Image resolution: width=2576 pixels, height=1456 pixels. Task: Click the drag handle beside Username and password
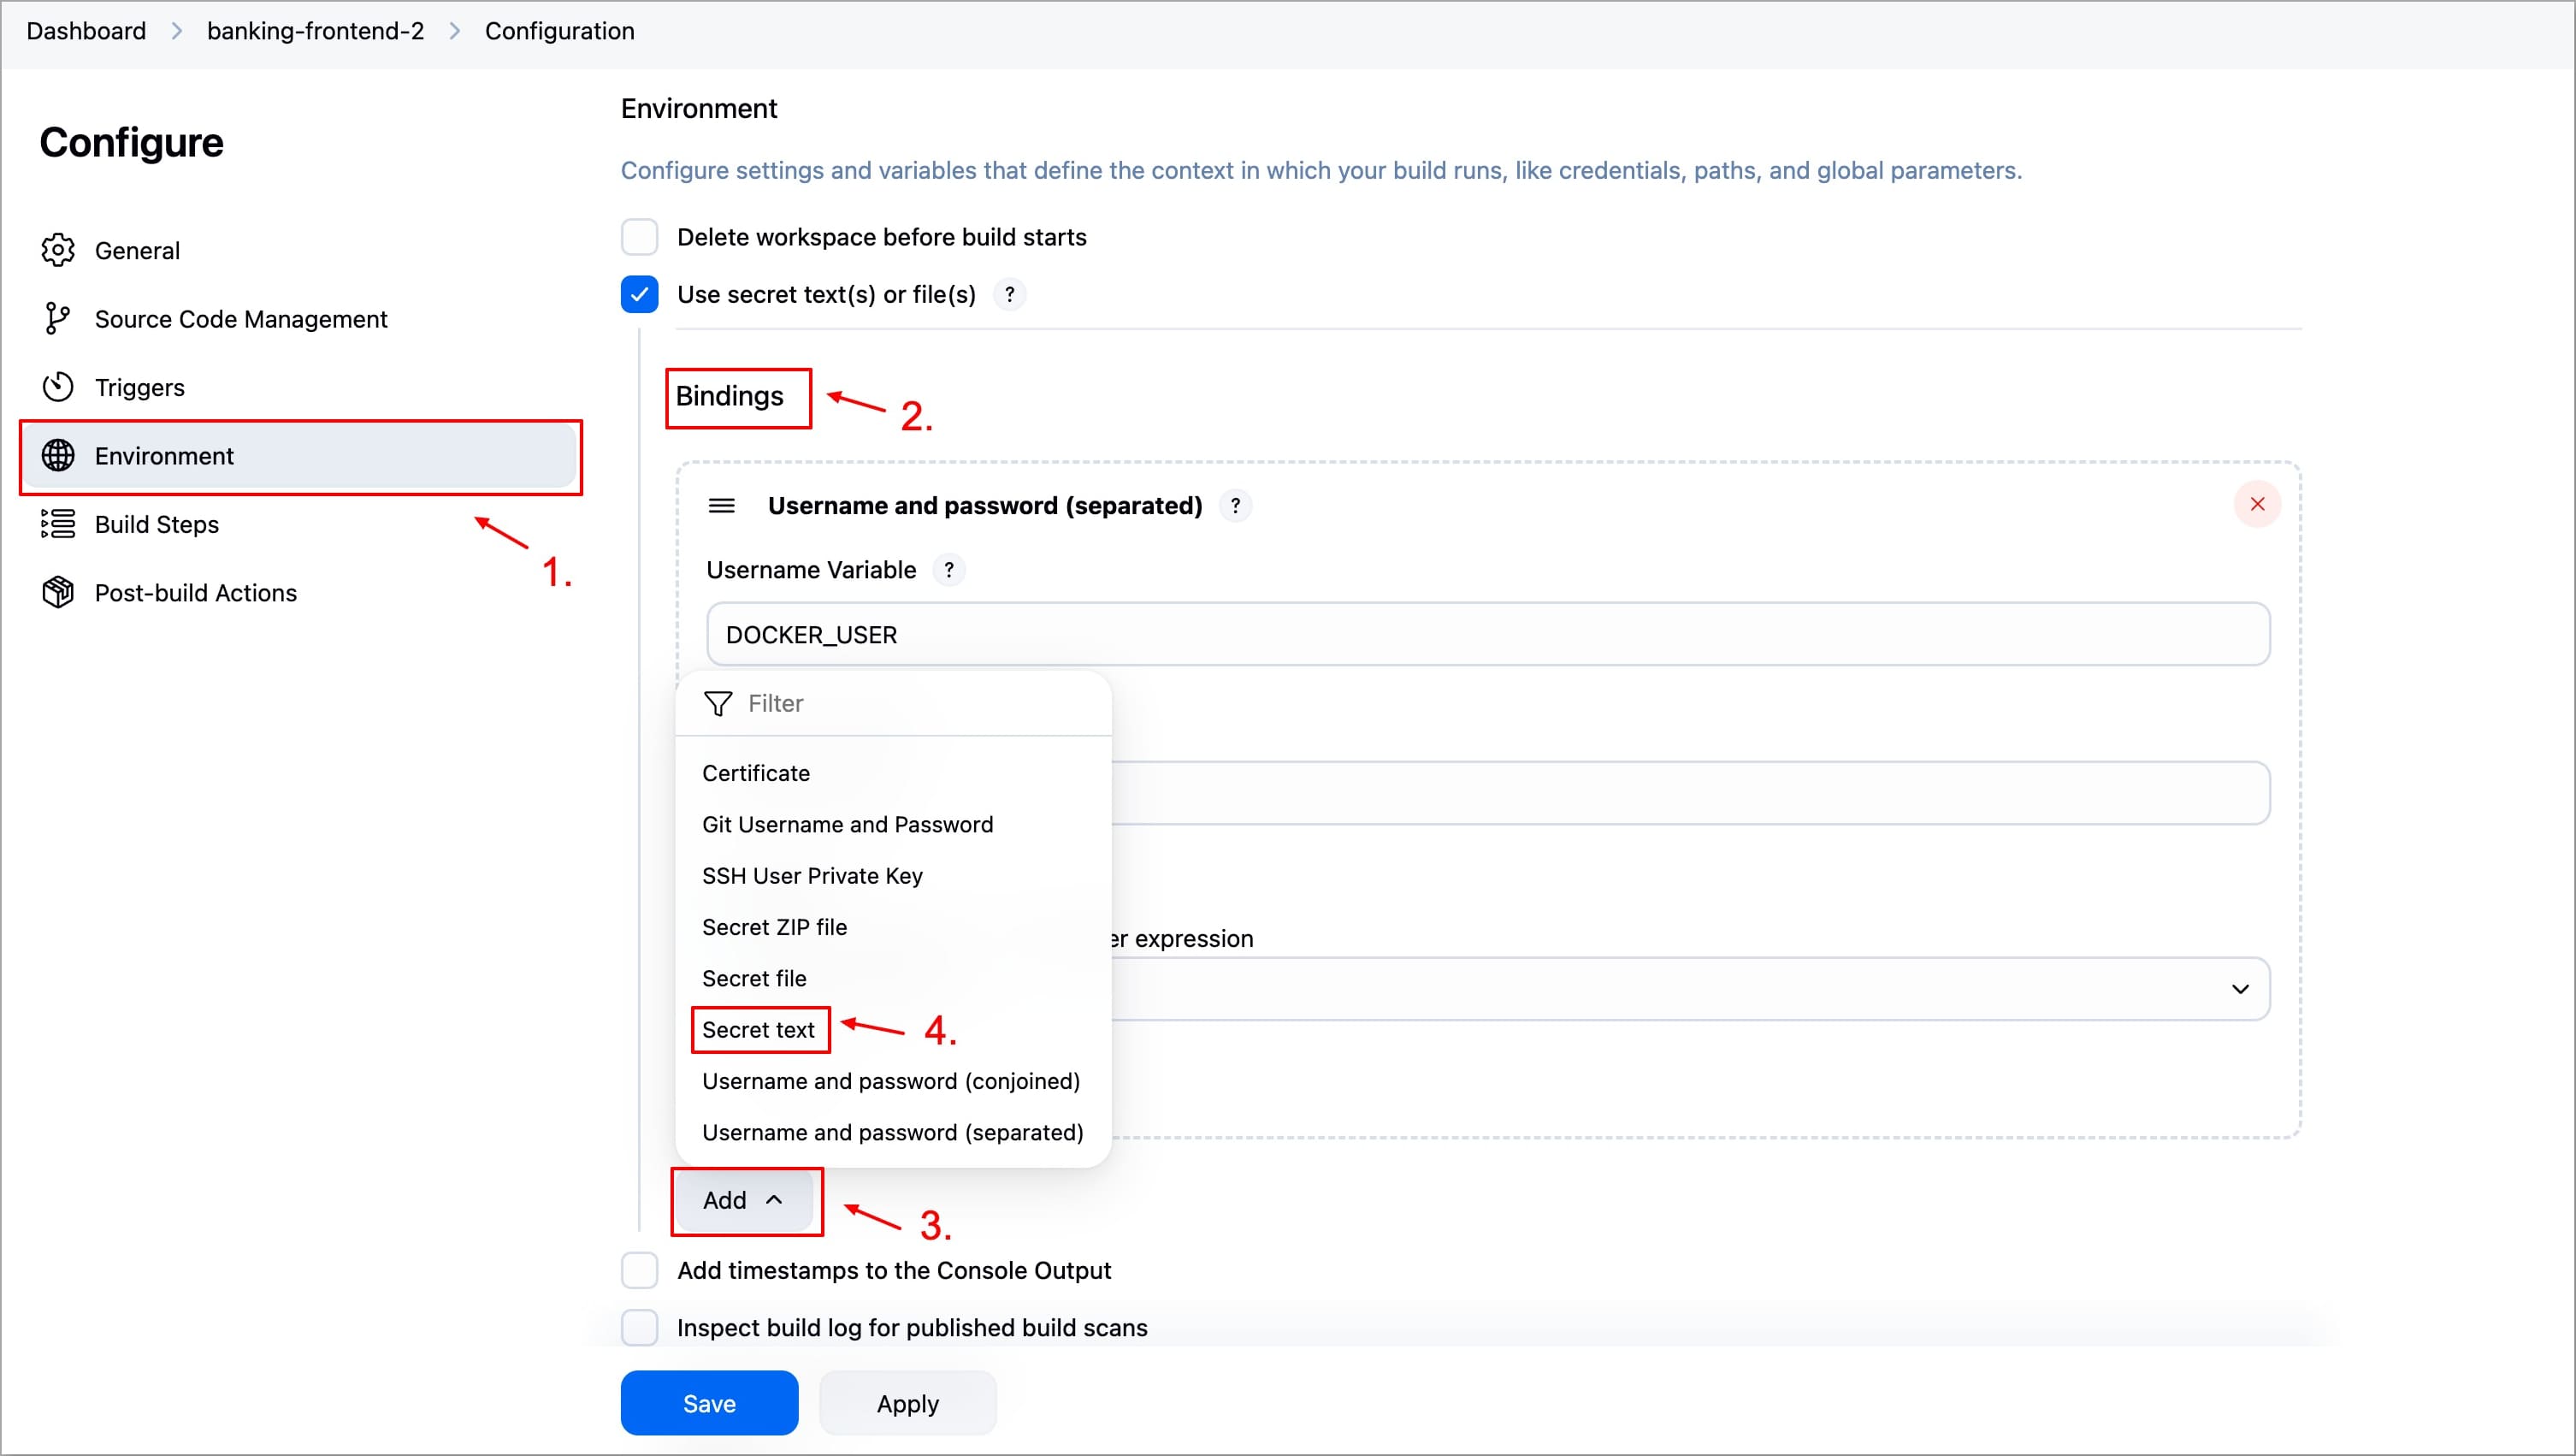click(721, 506)
